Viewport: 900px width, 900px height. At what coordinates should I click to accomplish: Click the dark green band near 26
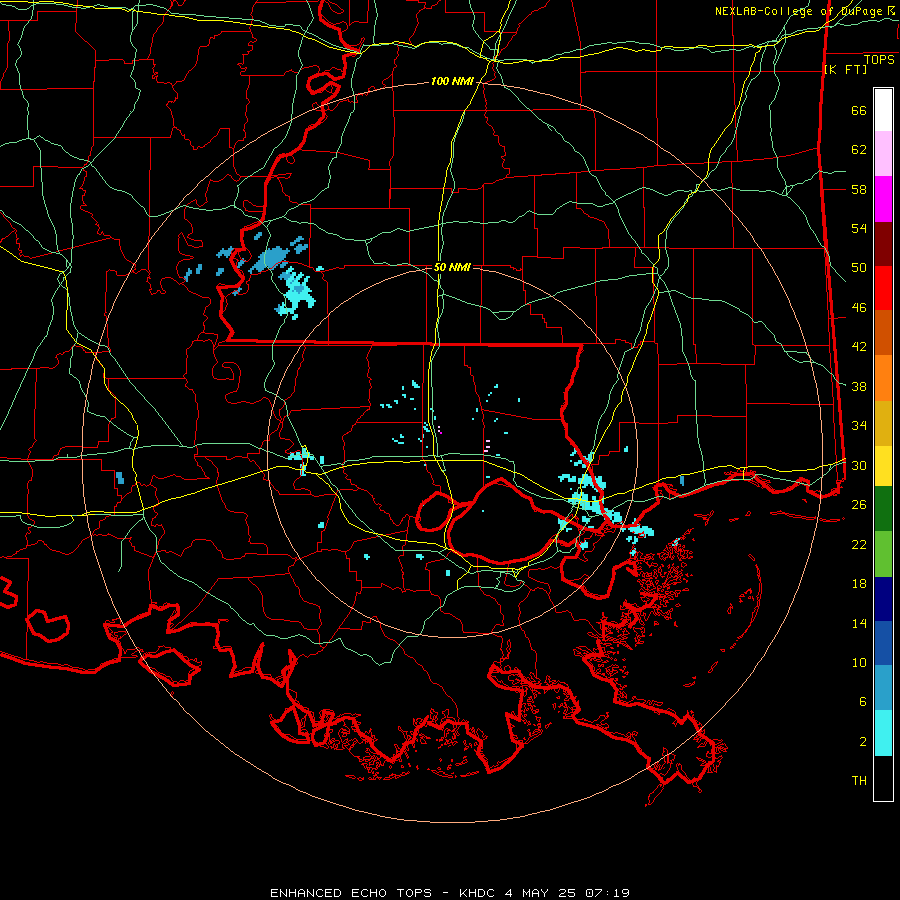click(x=883, y=509)
